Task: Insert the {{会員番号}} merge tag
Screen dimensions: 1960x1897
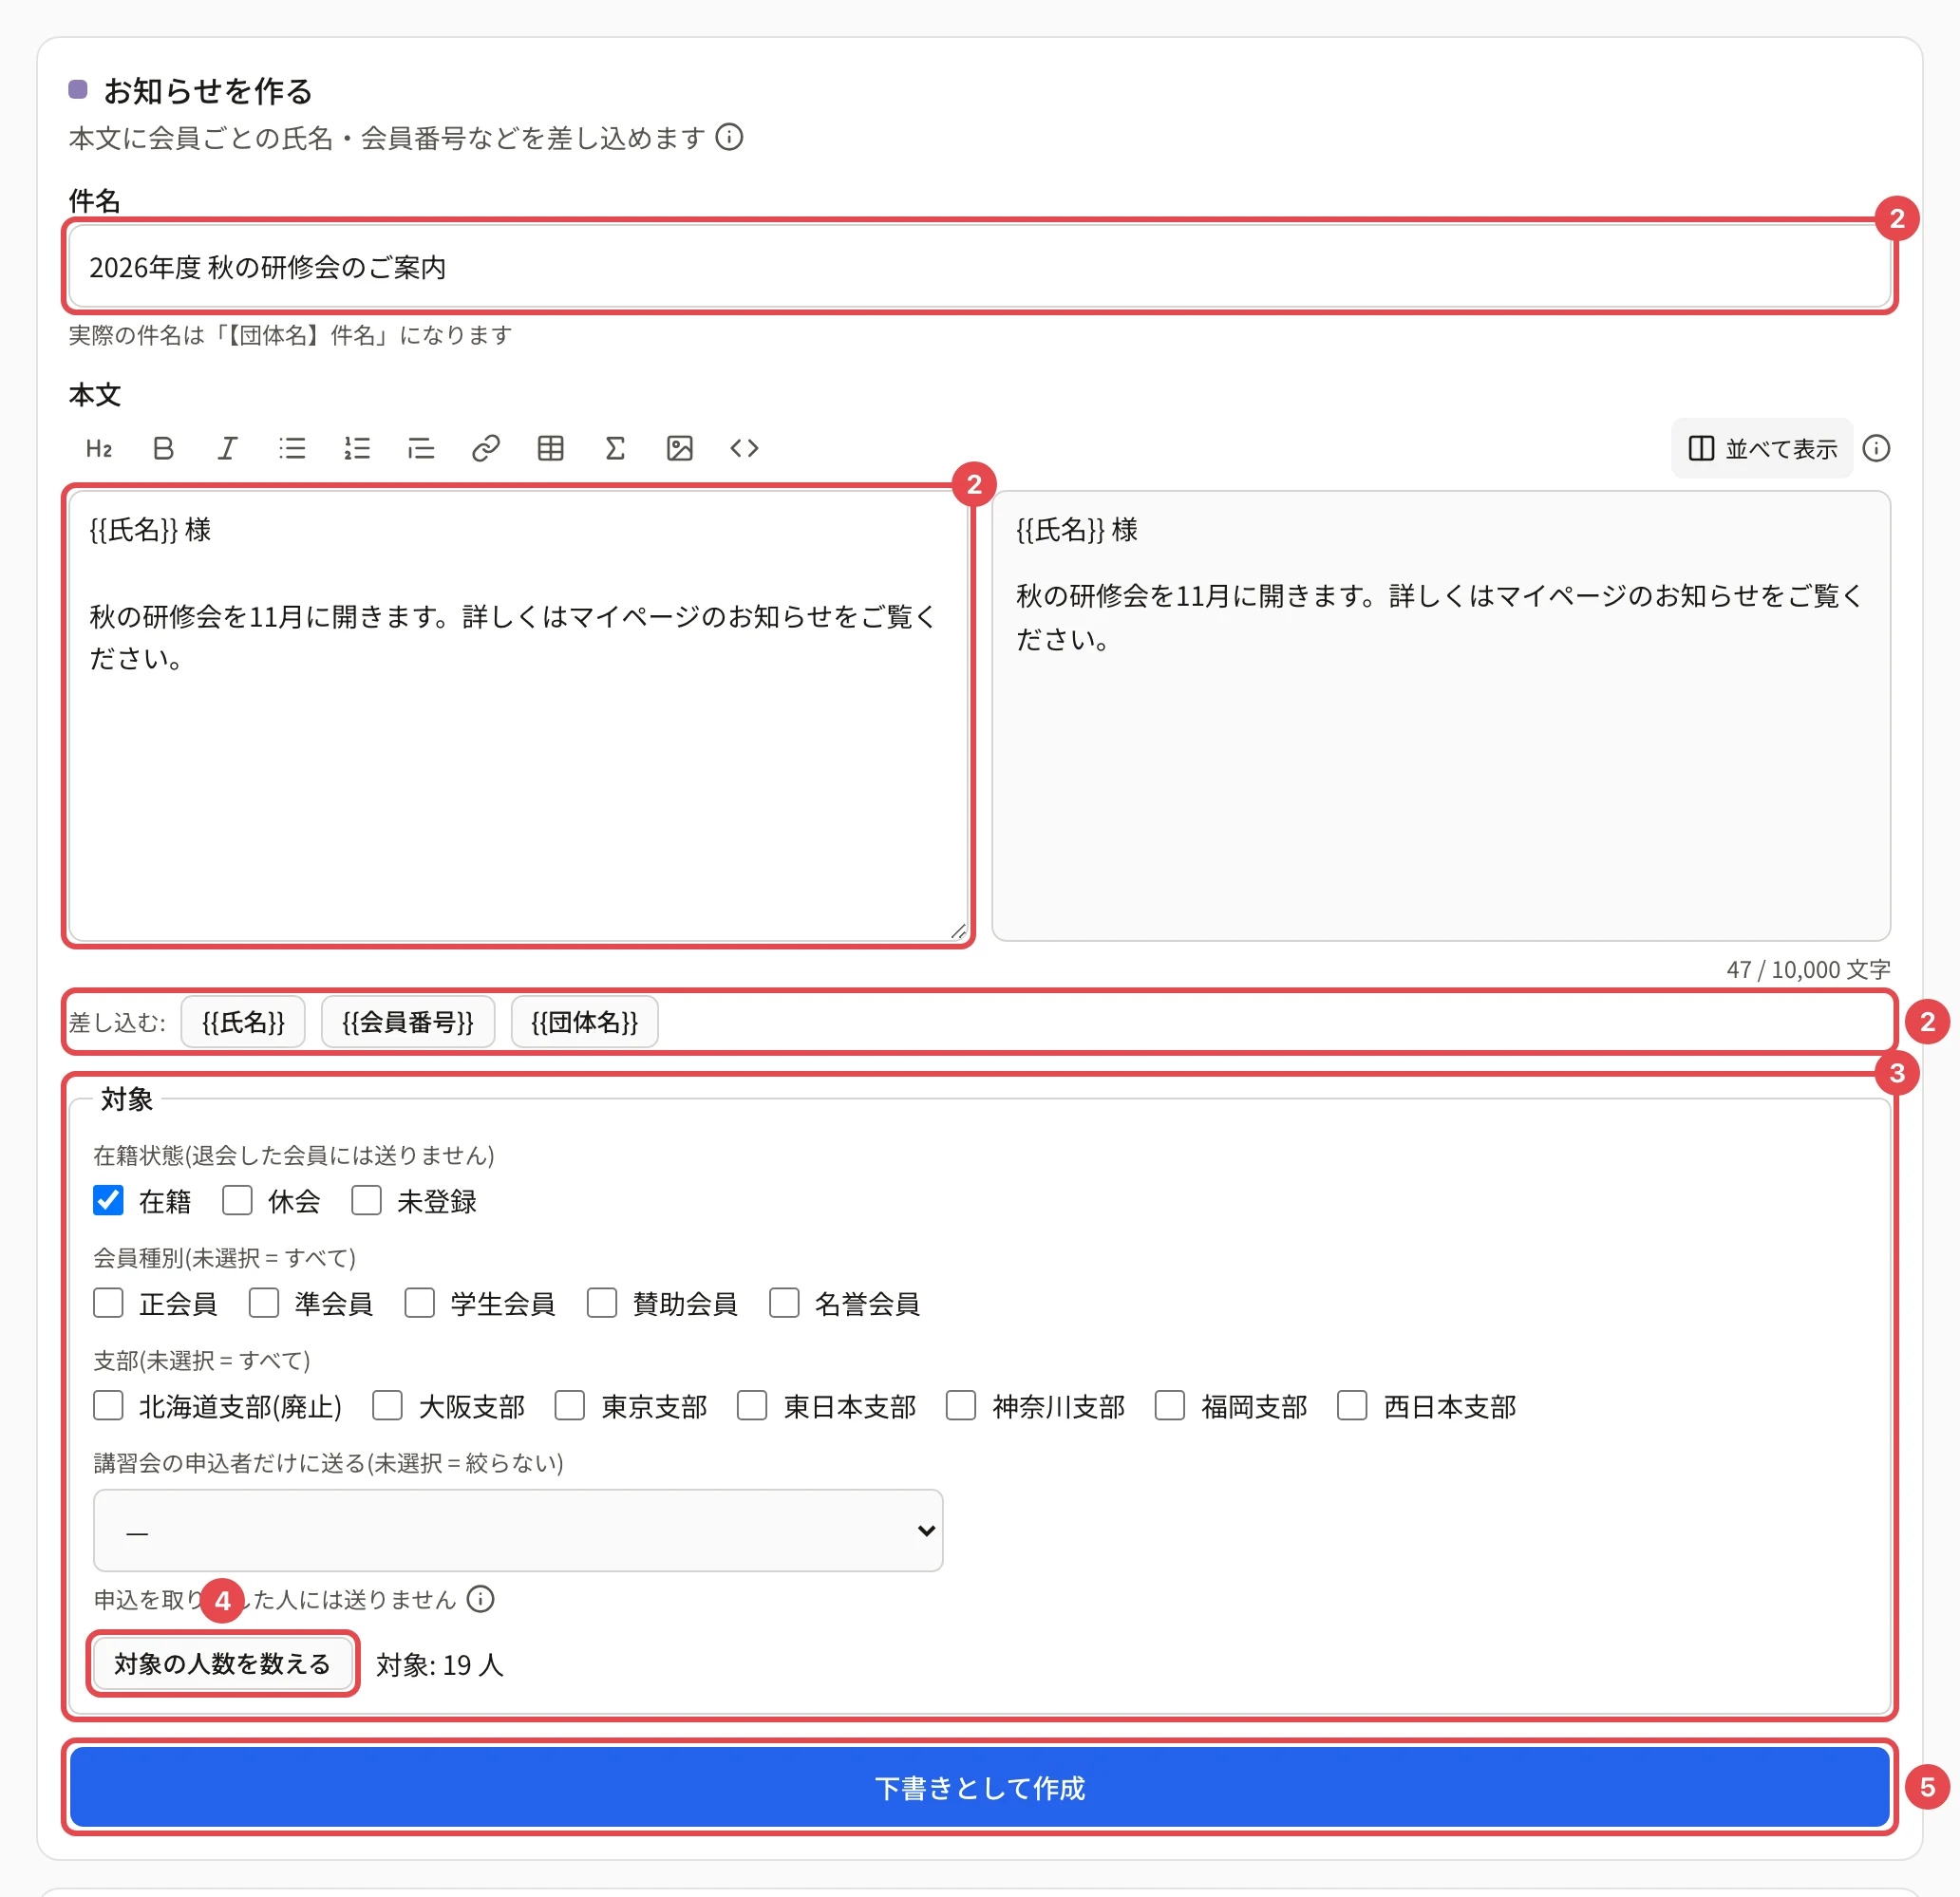Action: point(408,1021)
